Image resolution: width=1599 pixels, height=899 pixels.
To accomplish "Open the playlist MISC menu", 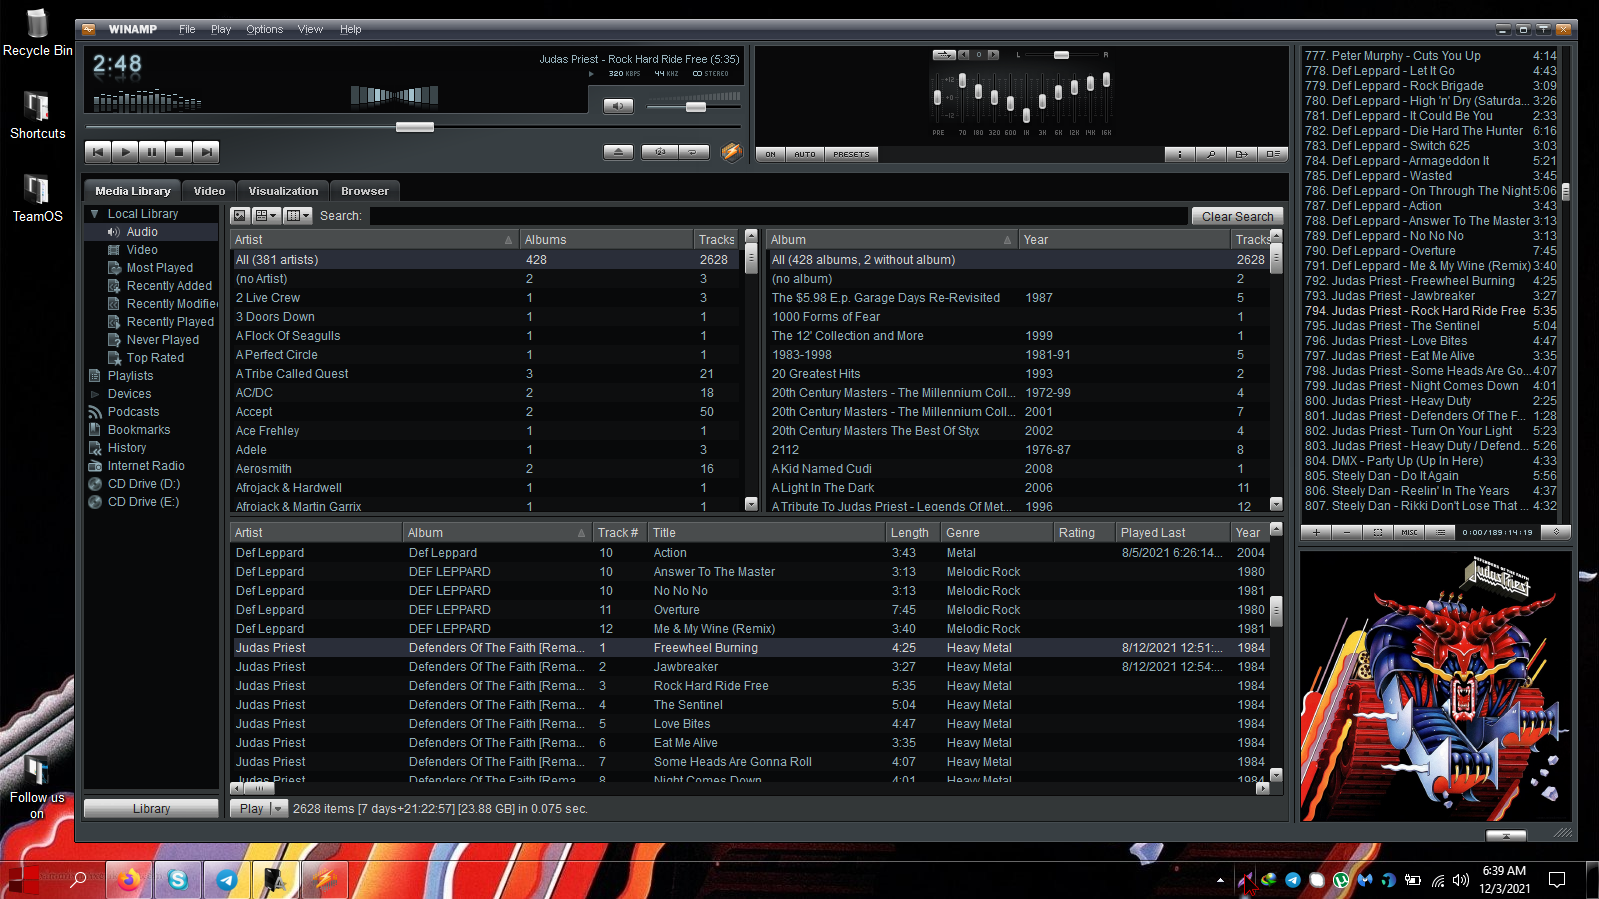I will (x=1409, y=532).
